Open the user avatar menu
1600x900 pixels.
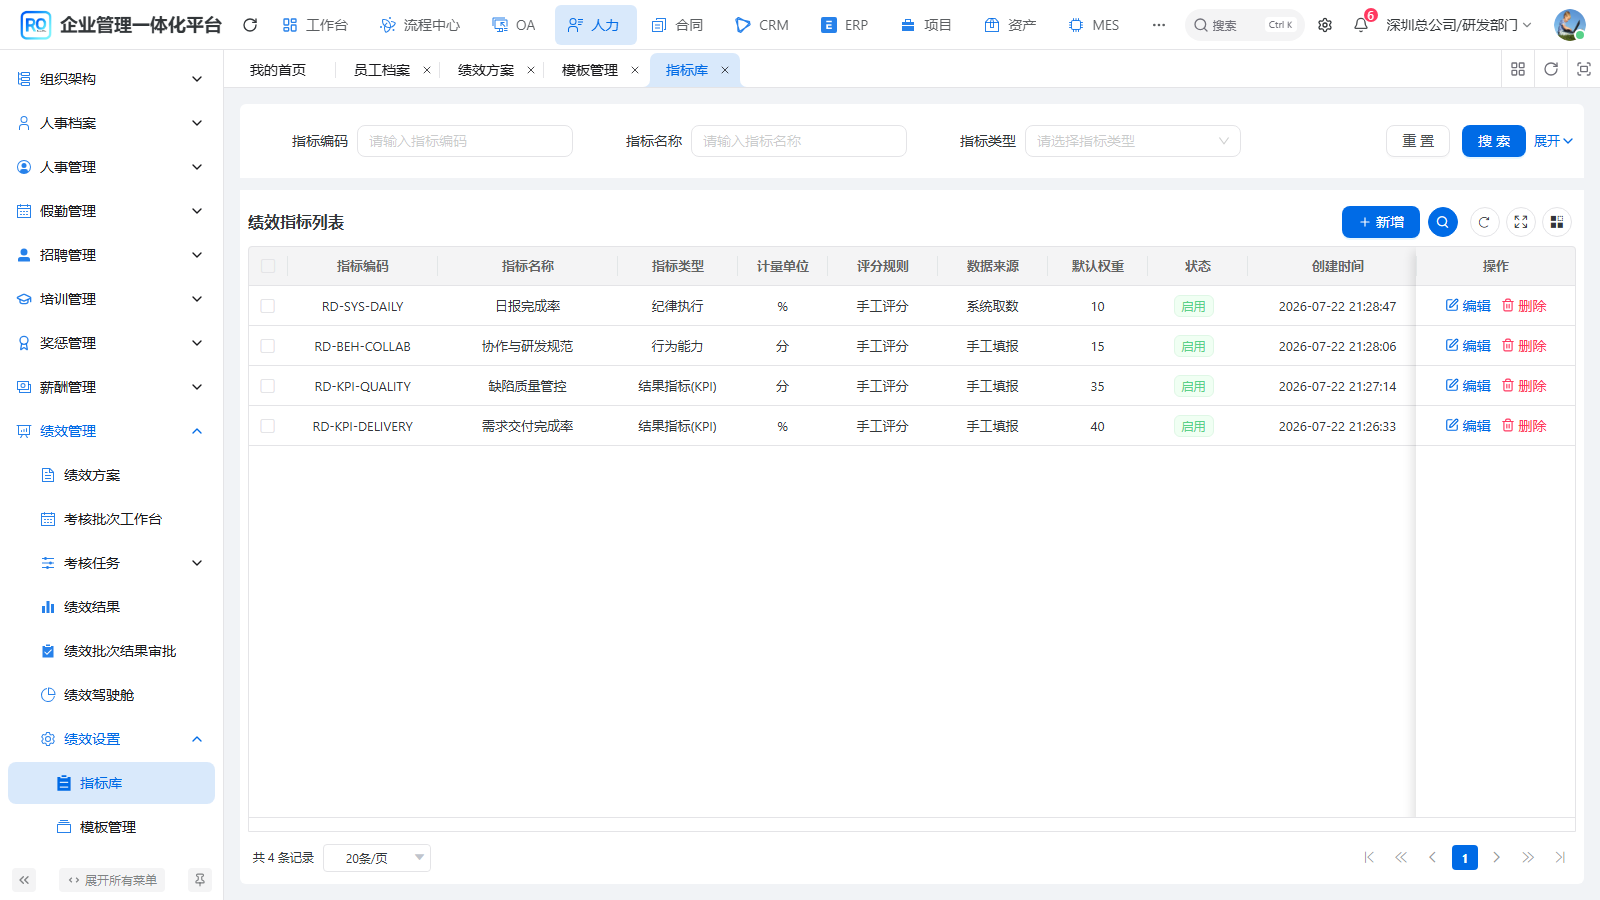click(x=1570, y=25)
